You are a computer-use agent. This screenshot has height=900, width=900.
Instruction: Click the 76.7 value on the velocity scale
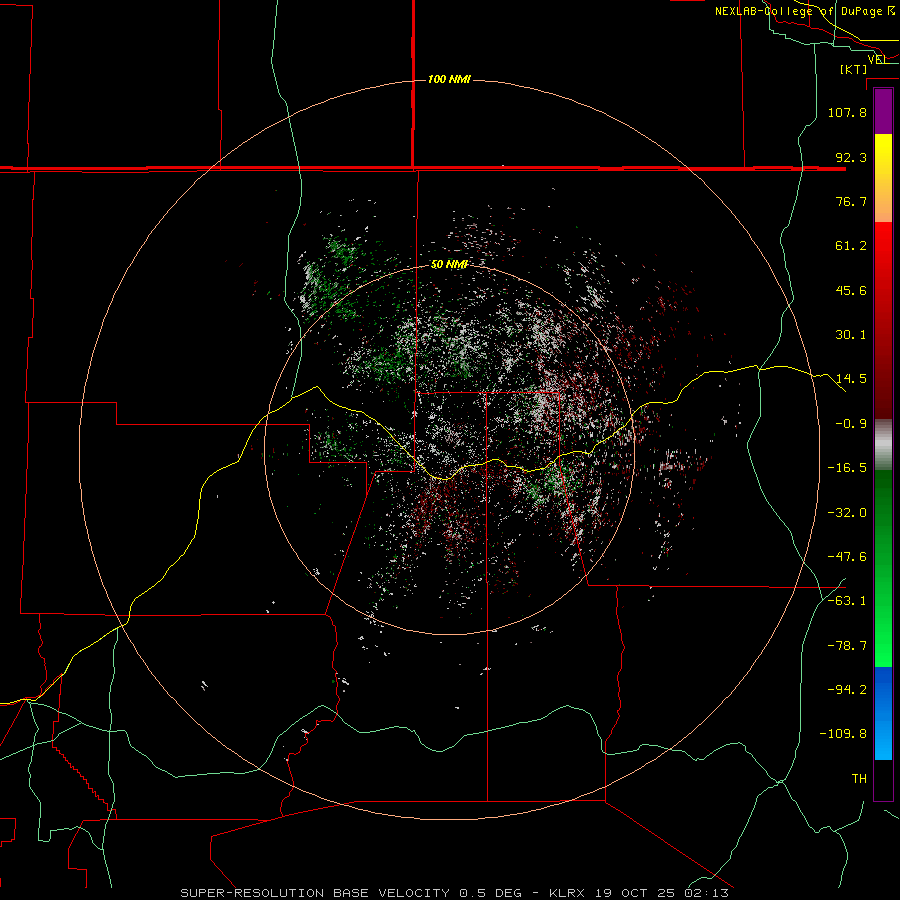pyautogui.click(x=851, y=201)
